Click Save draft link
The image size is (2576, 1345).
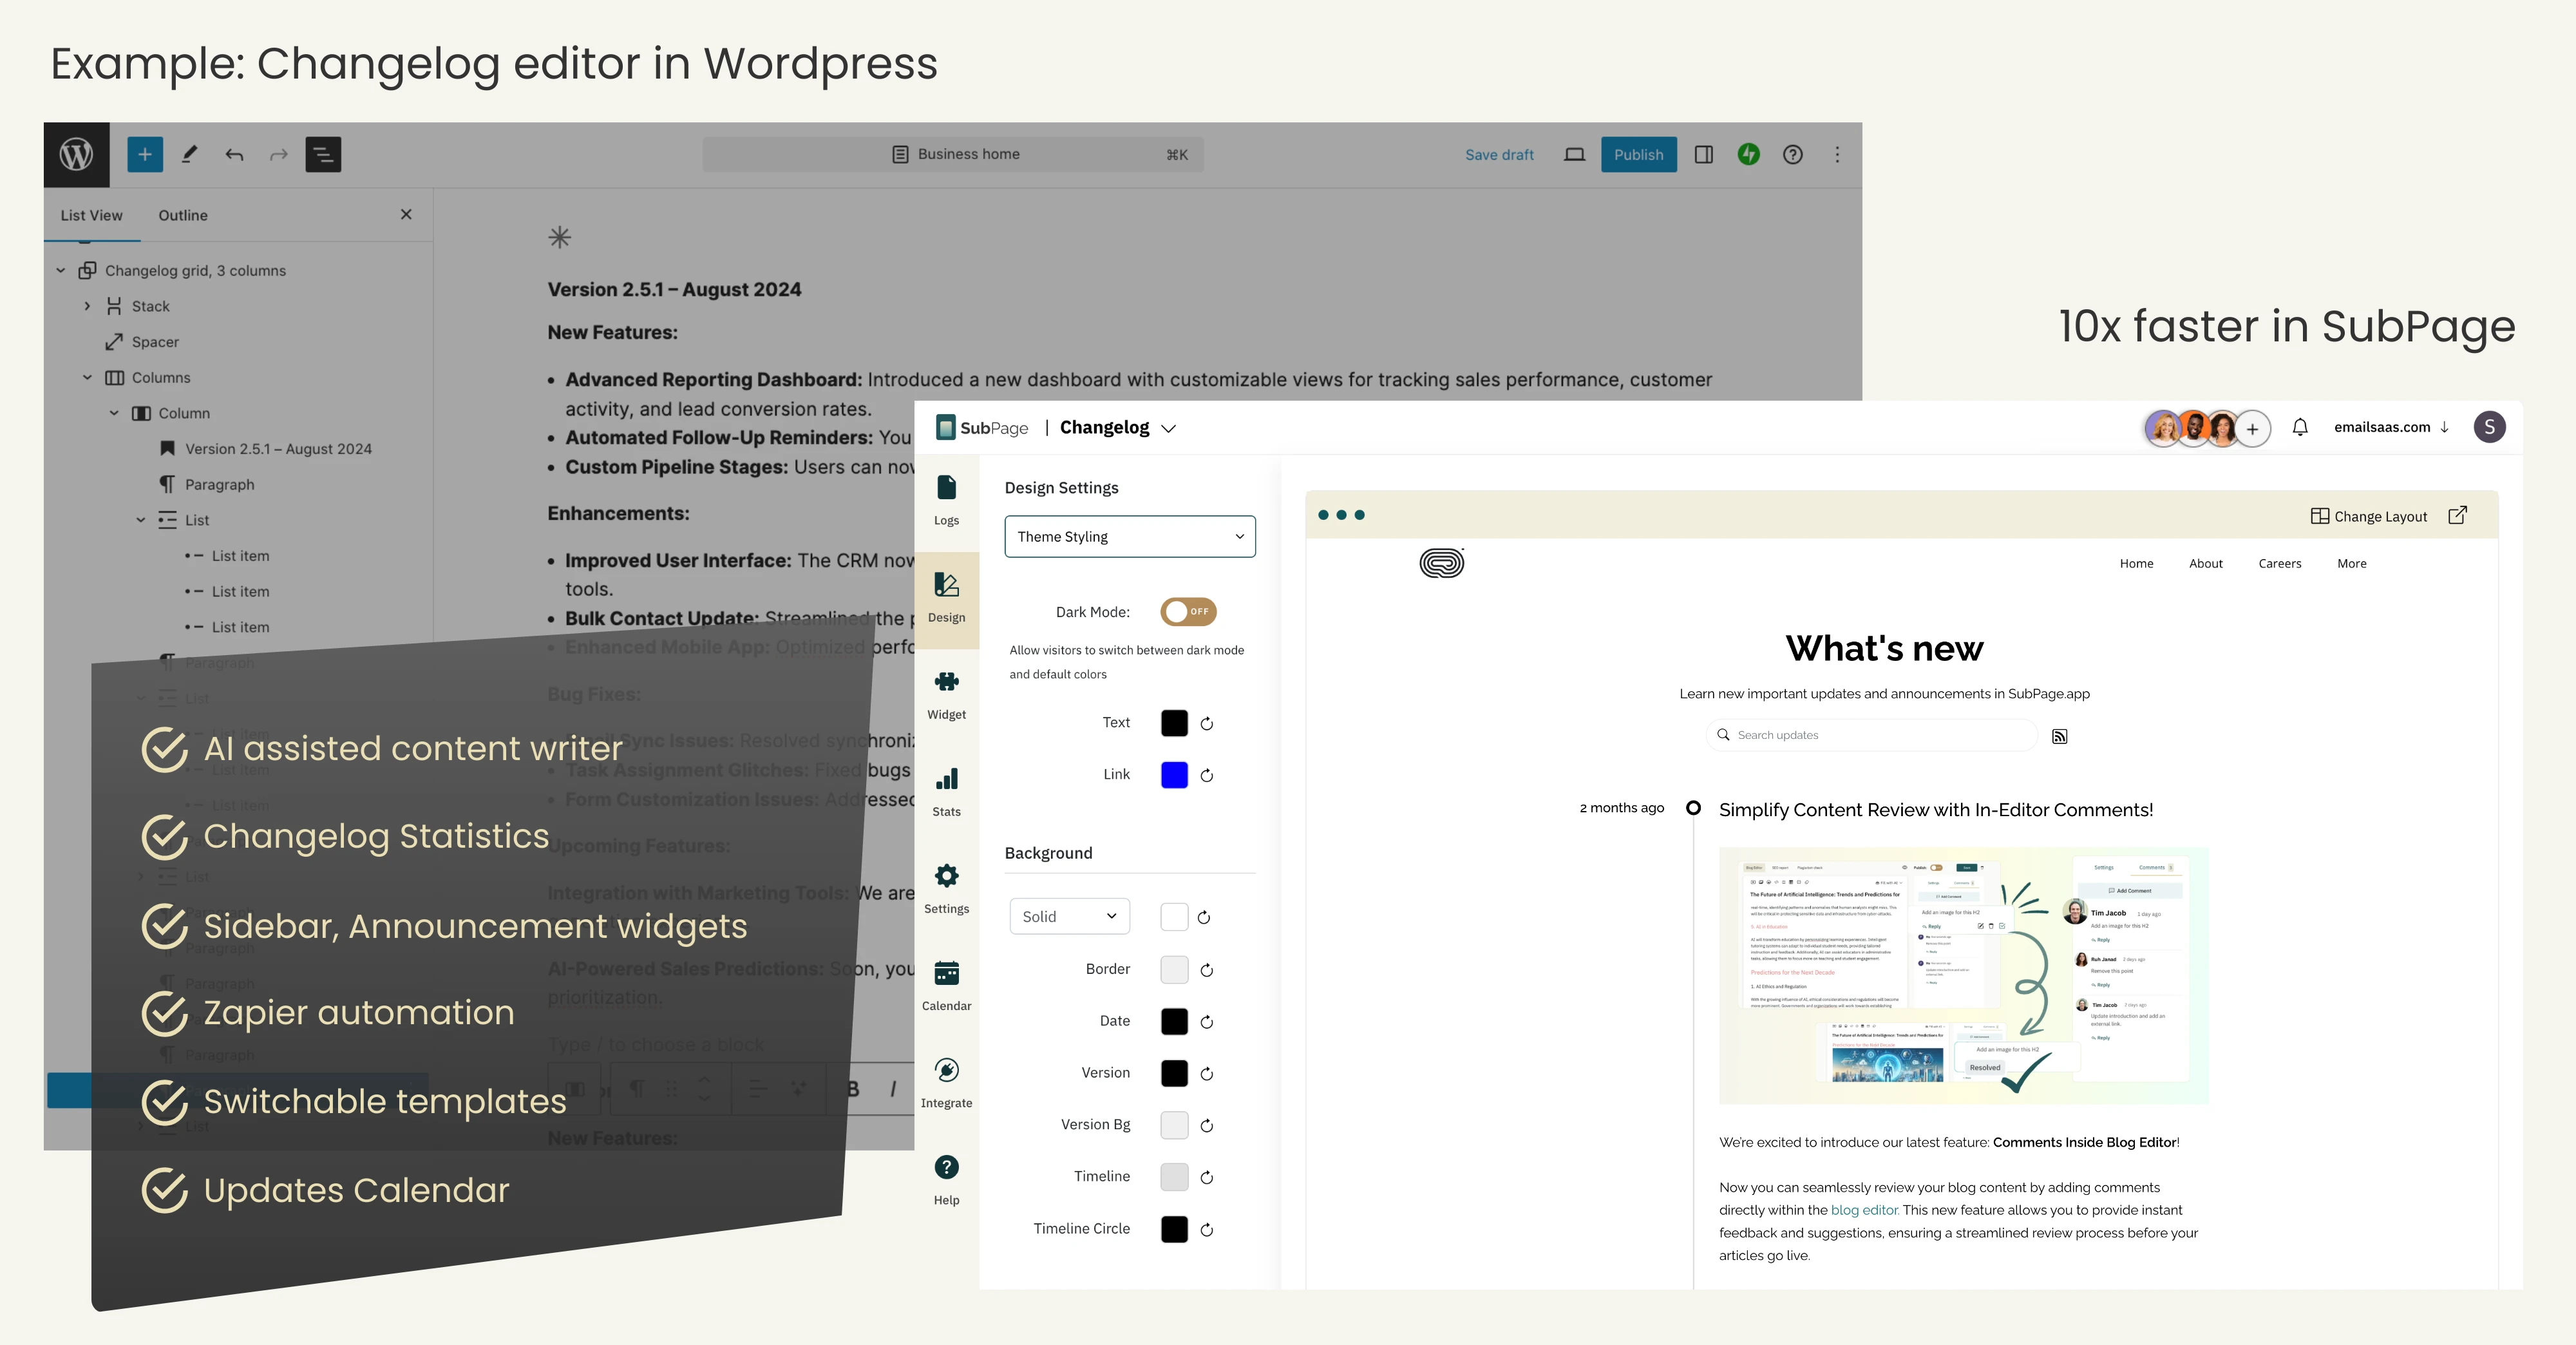[x=1499, y=154]
